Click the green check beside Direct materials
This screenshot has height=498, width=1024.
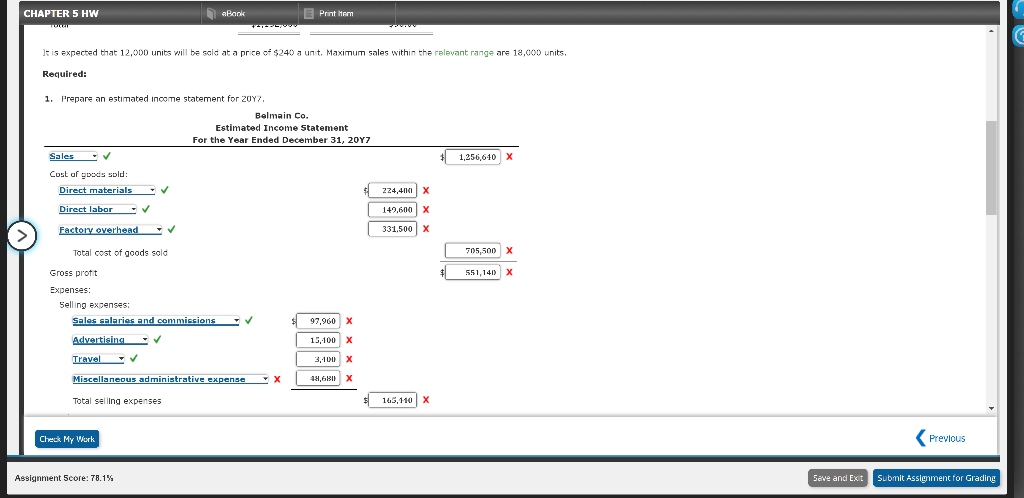pos(165,191)
